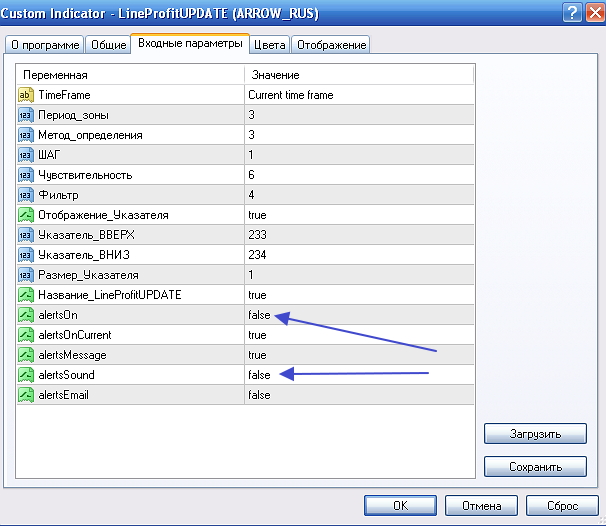Click the boolean icon beside alertsOn
The height and width of the screenshot is (526, 606).
[x=26, y=315]
